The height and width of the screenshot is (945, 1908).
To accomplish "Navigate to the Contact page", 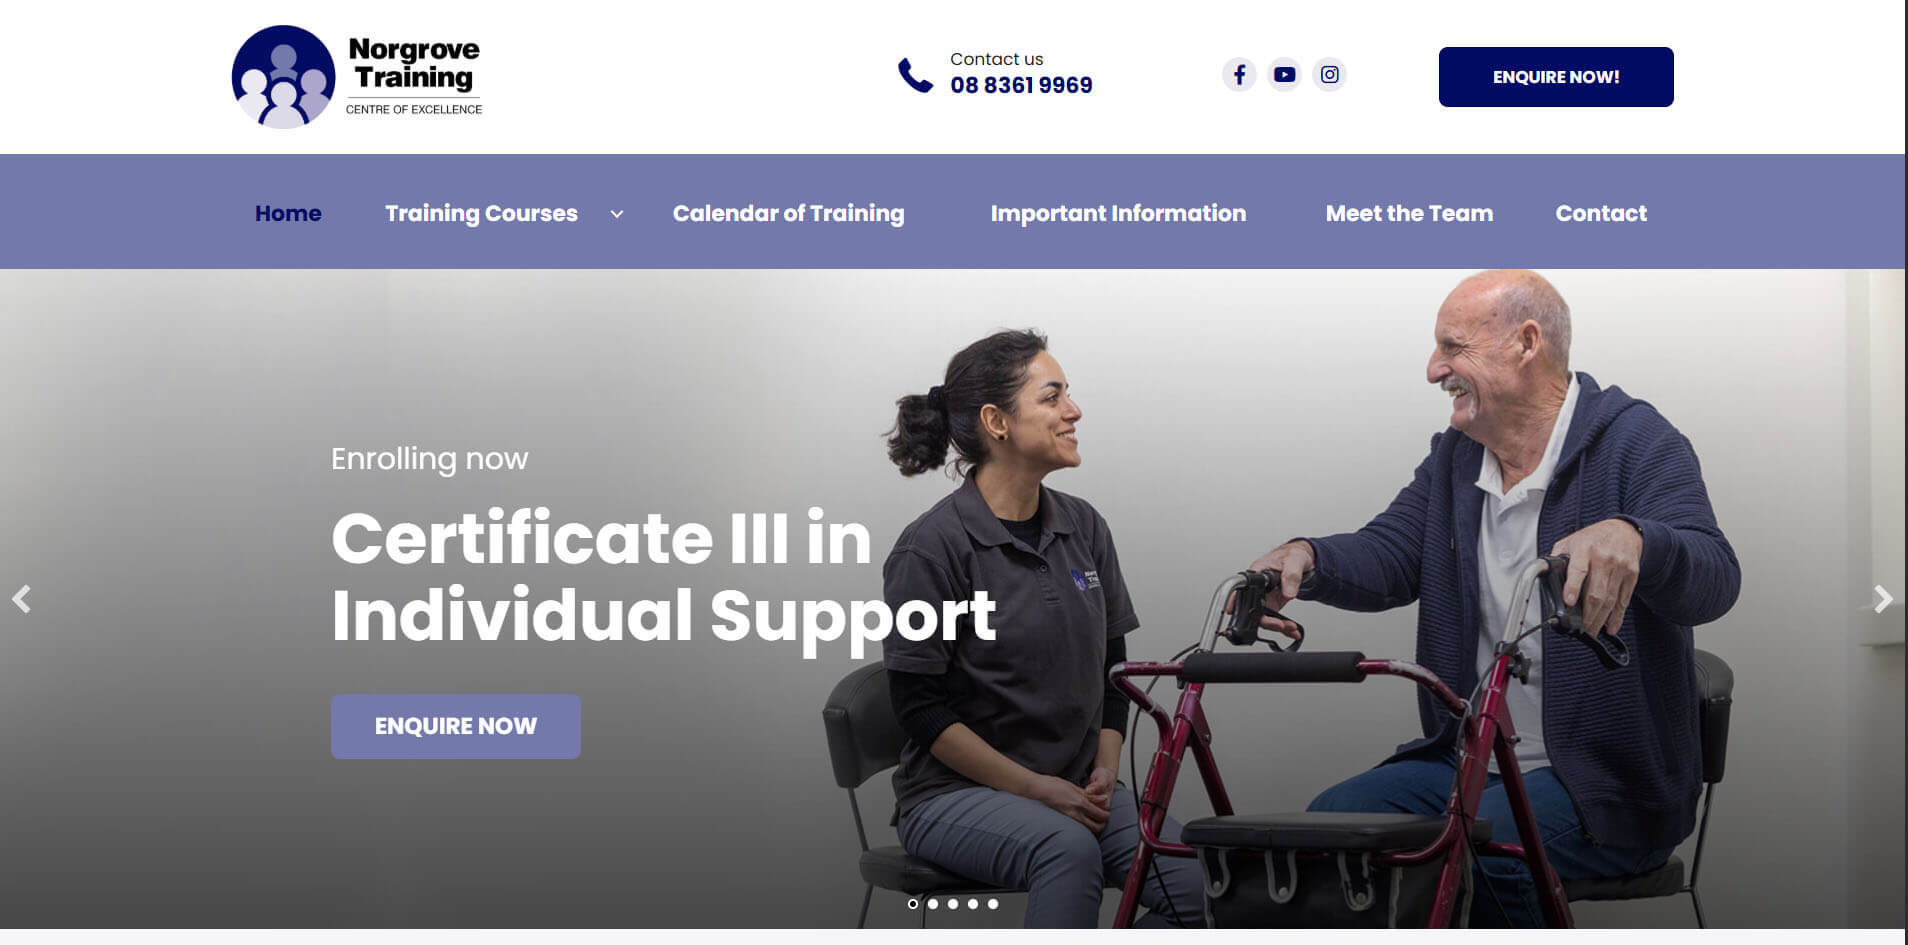I will click(x=1601, y=213).
